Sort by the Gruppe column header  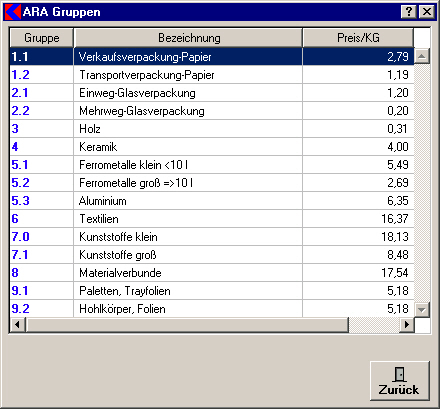click(42, 38)
